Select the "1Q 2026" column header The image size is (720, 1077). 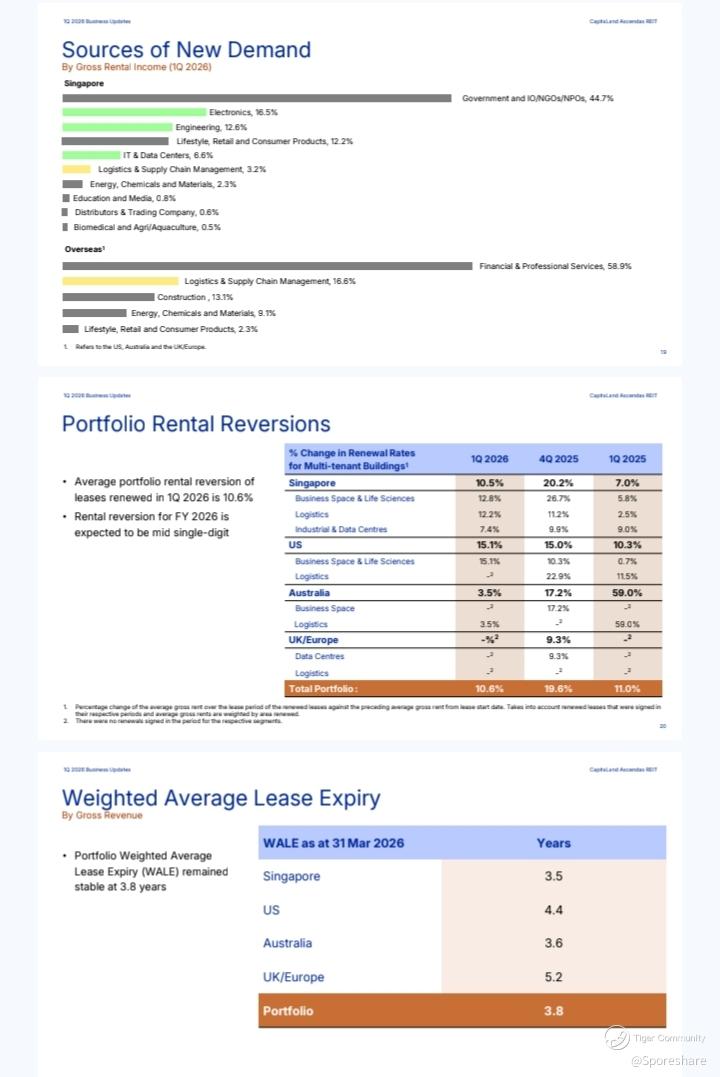(489, 459)
